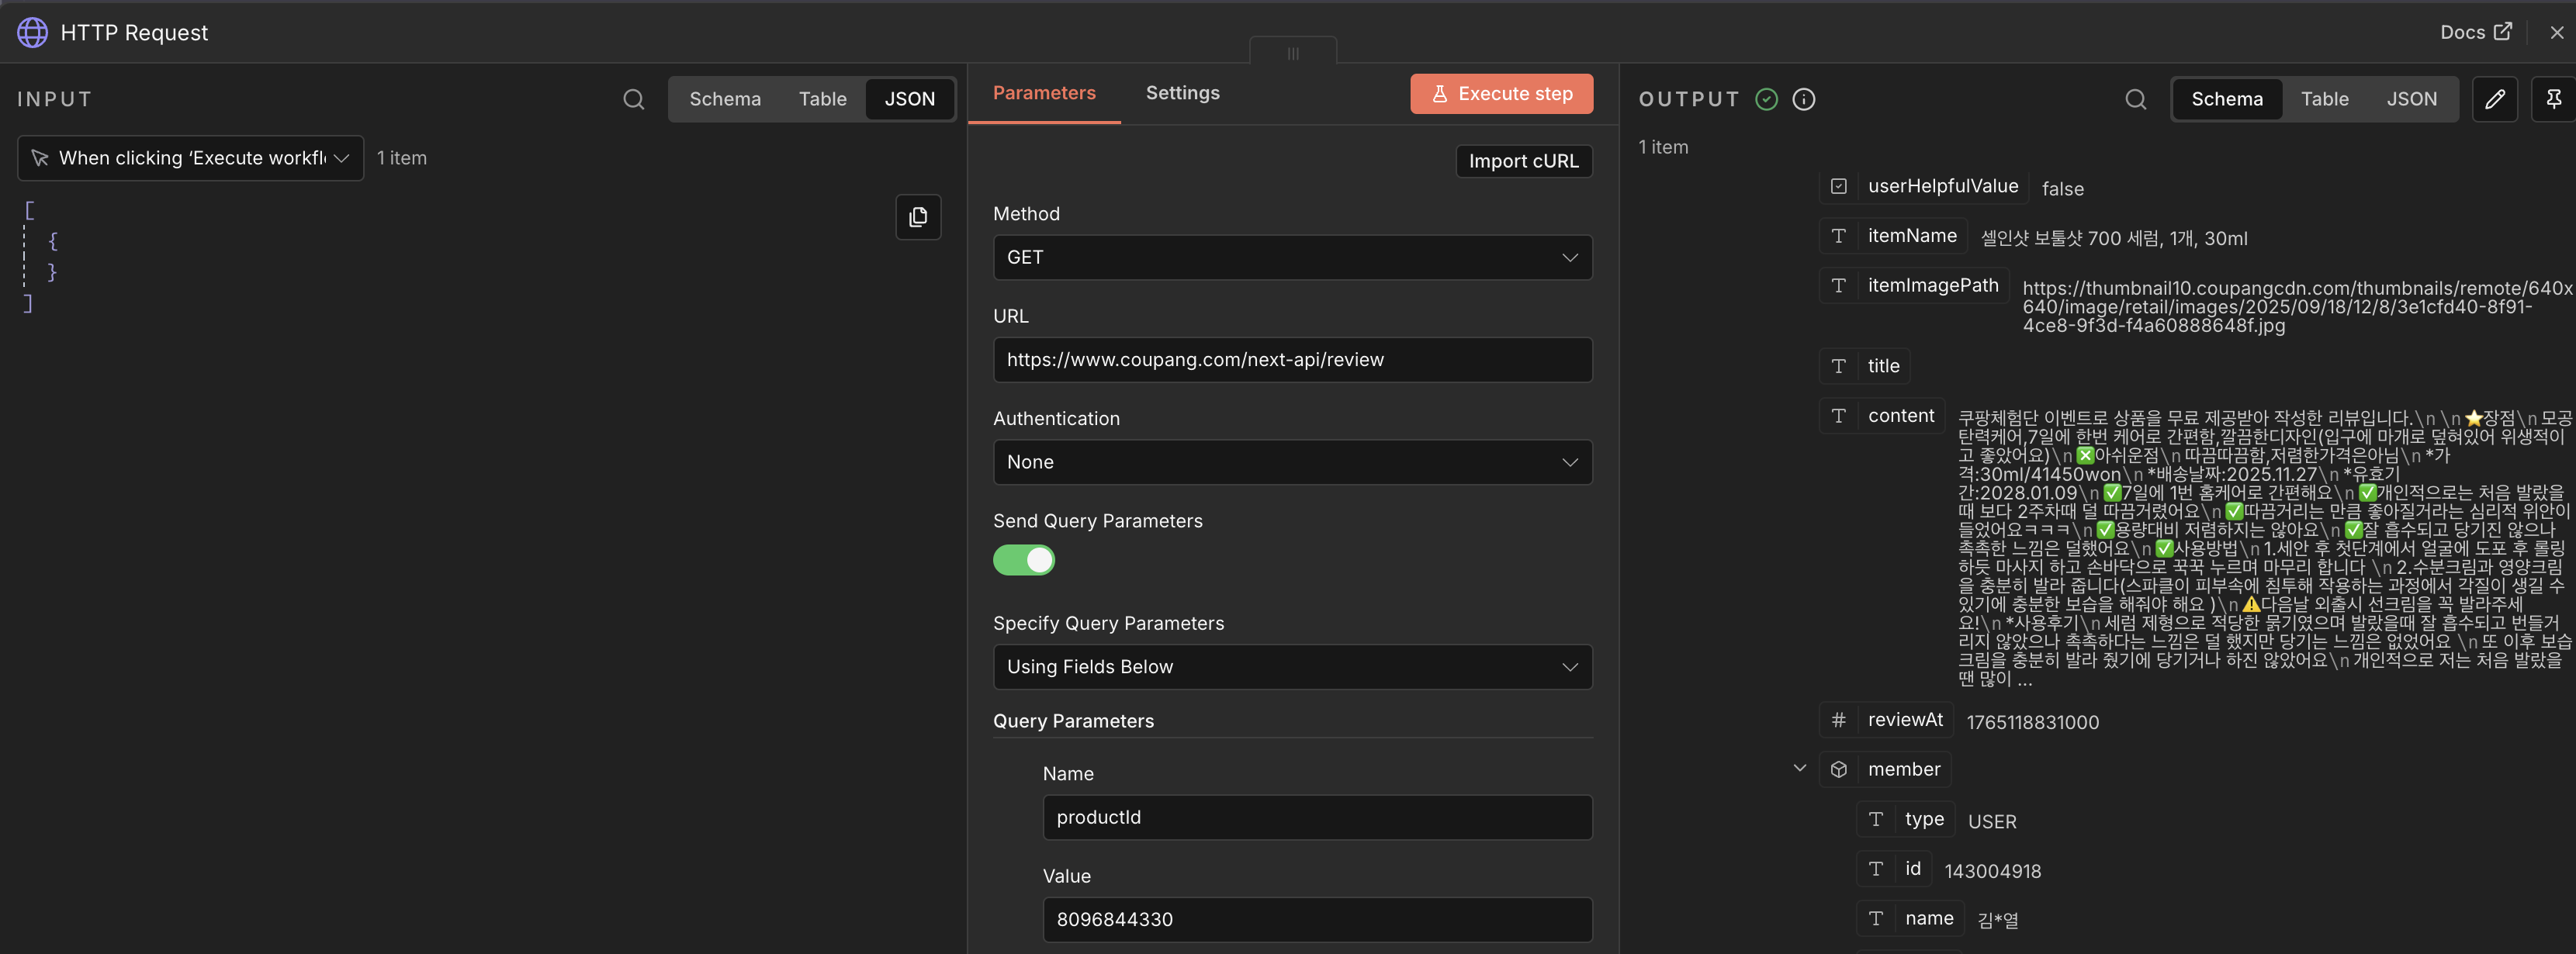The image size is (2576, 954).
Task: Click the '1 item' count in INPUT panel
Action: tap(402, 158)
